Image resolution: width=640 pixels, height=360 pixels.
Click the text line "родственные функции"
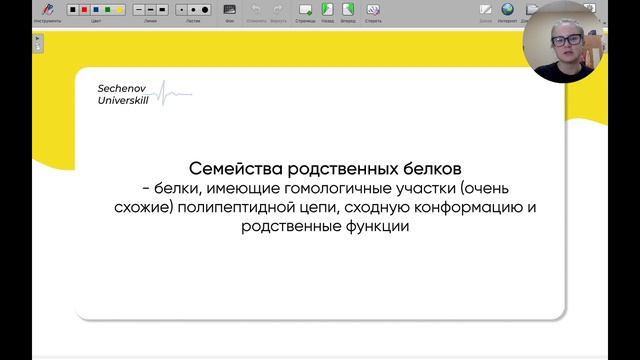(x=325, y=226)
